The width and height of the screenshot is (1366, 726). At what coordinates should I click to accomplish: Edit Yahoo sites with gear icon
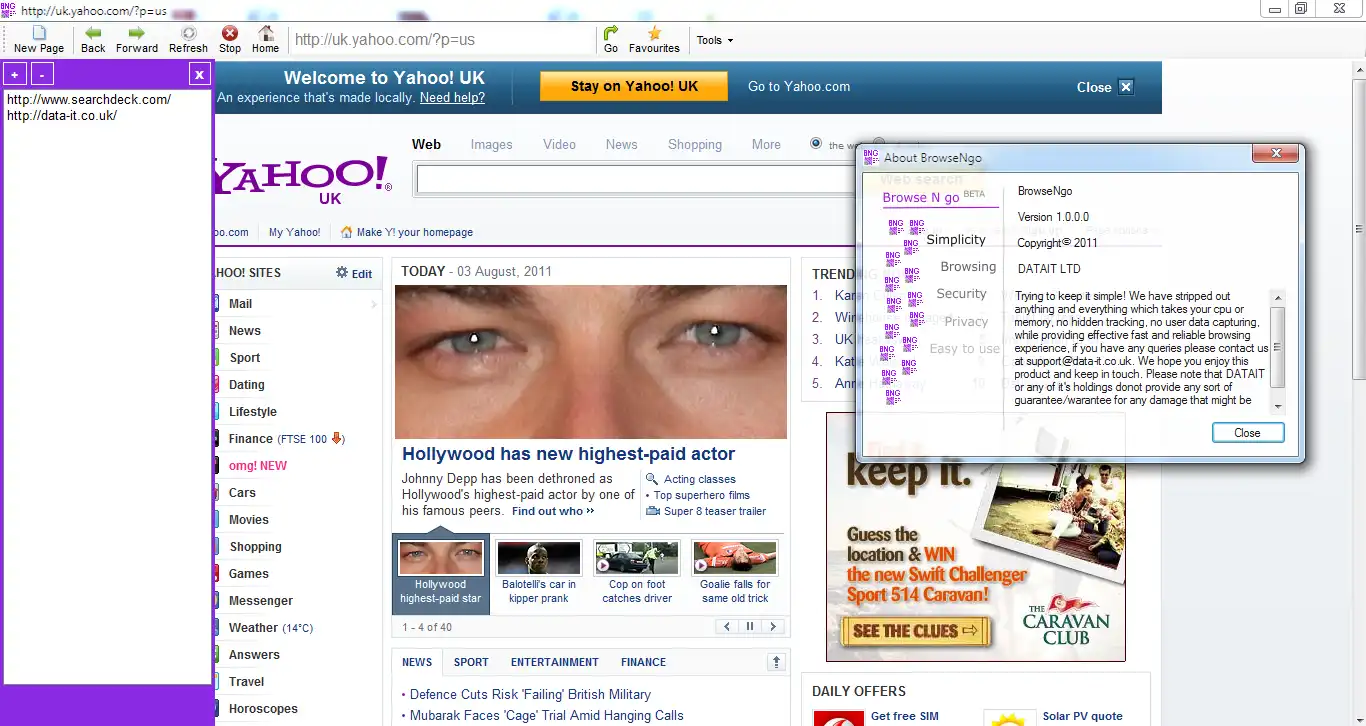click(x=354, y=273)
